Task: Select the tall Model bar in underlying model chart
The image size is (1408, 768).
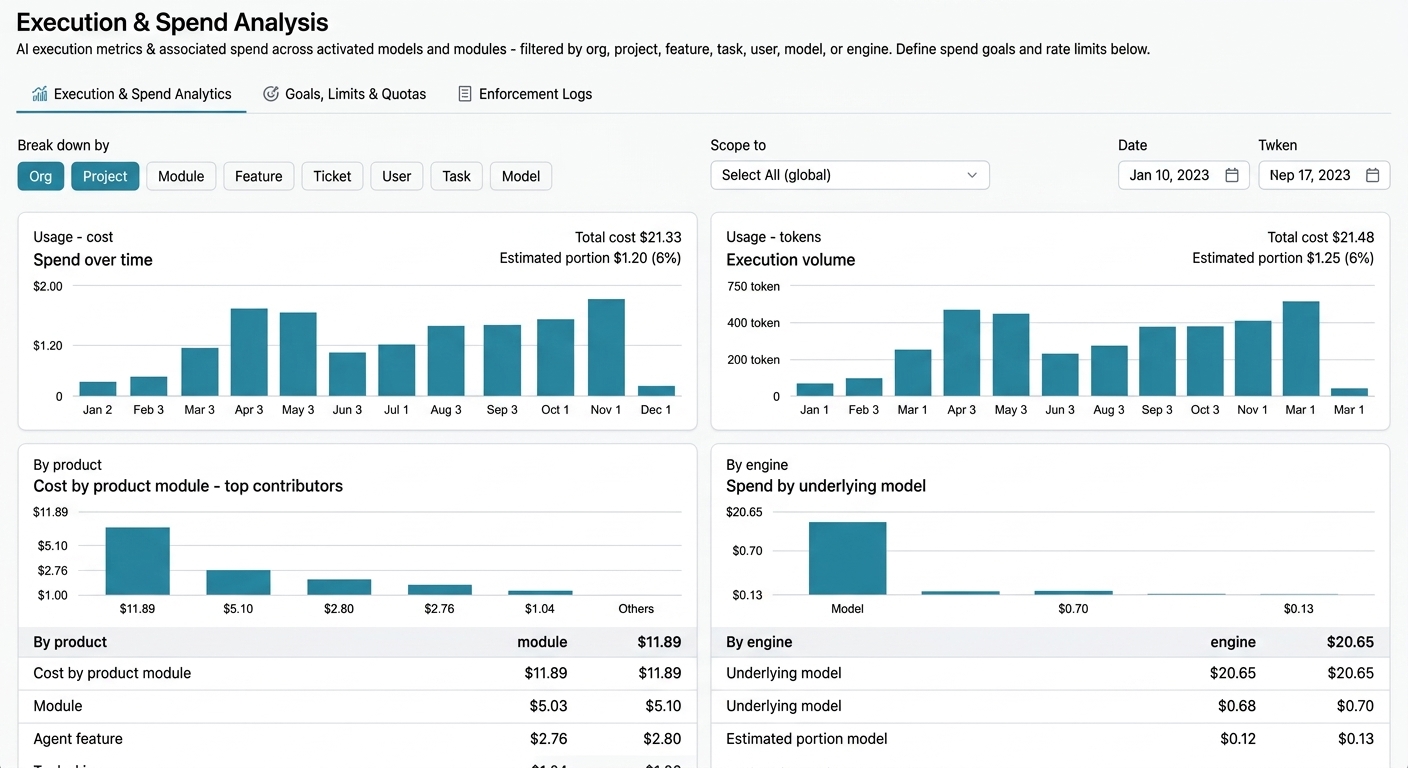Action: (848, 558)
